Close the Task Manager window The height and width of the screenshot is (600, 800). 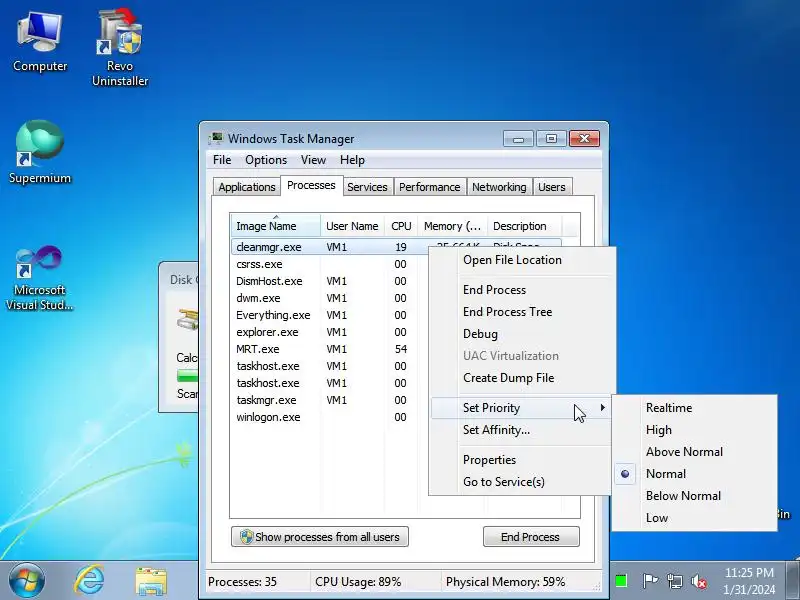[584, 138]
